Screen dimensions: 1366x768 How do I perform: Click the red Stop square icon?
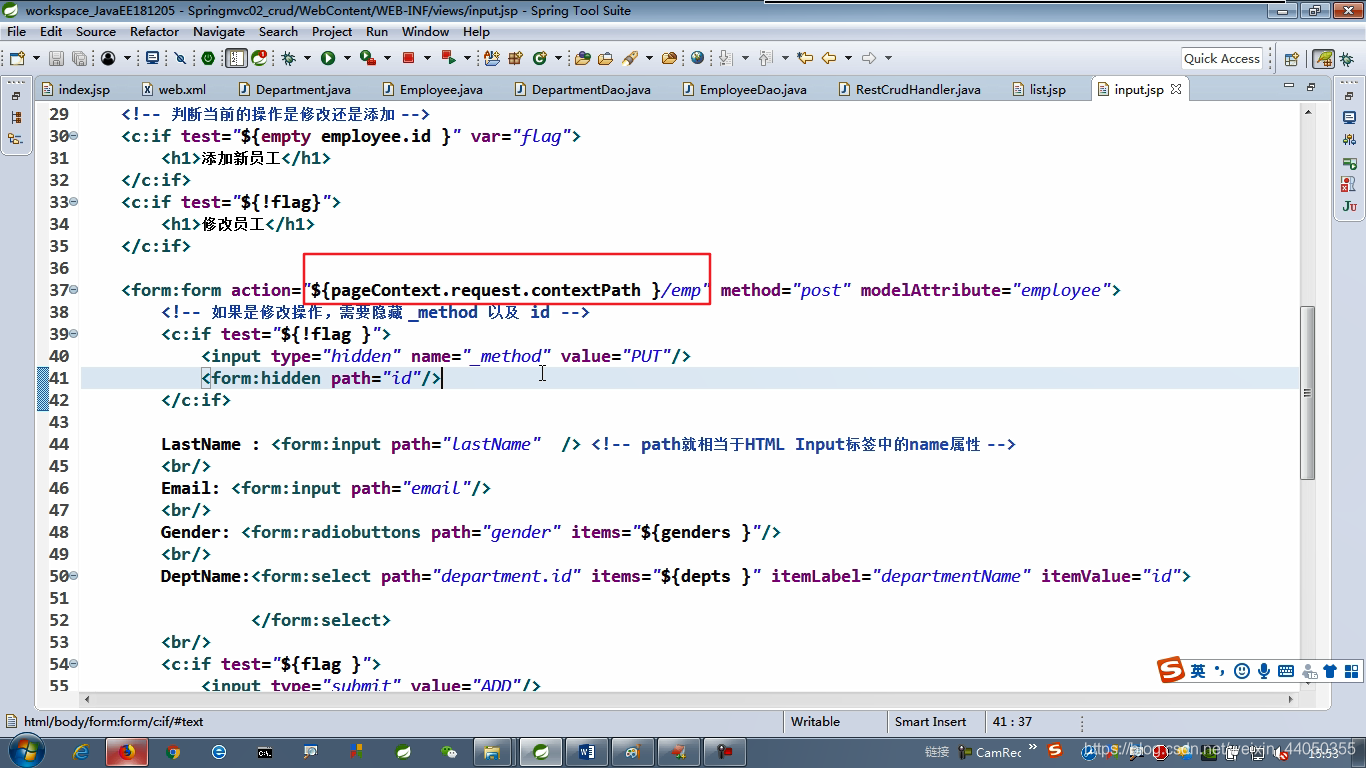pos(408,58)
